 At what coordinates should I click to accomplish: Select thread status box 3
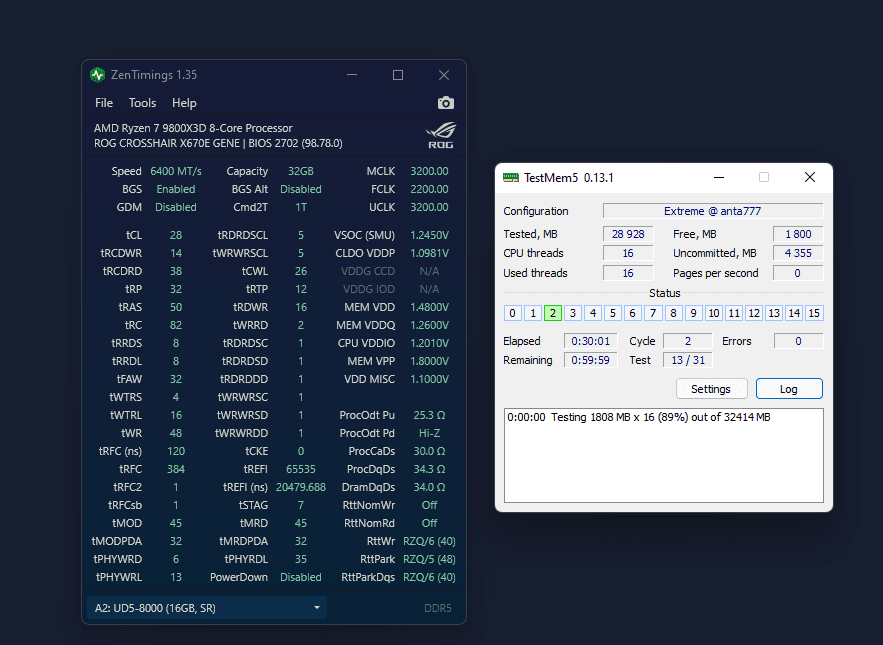(573, 313)
